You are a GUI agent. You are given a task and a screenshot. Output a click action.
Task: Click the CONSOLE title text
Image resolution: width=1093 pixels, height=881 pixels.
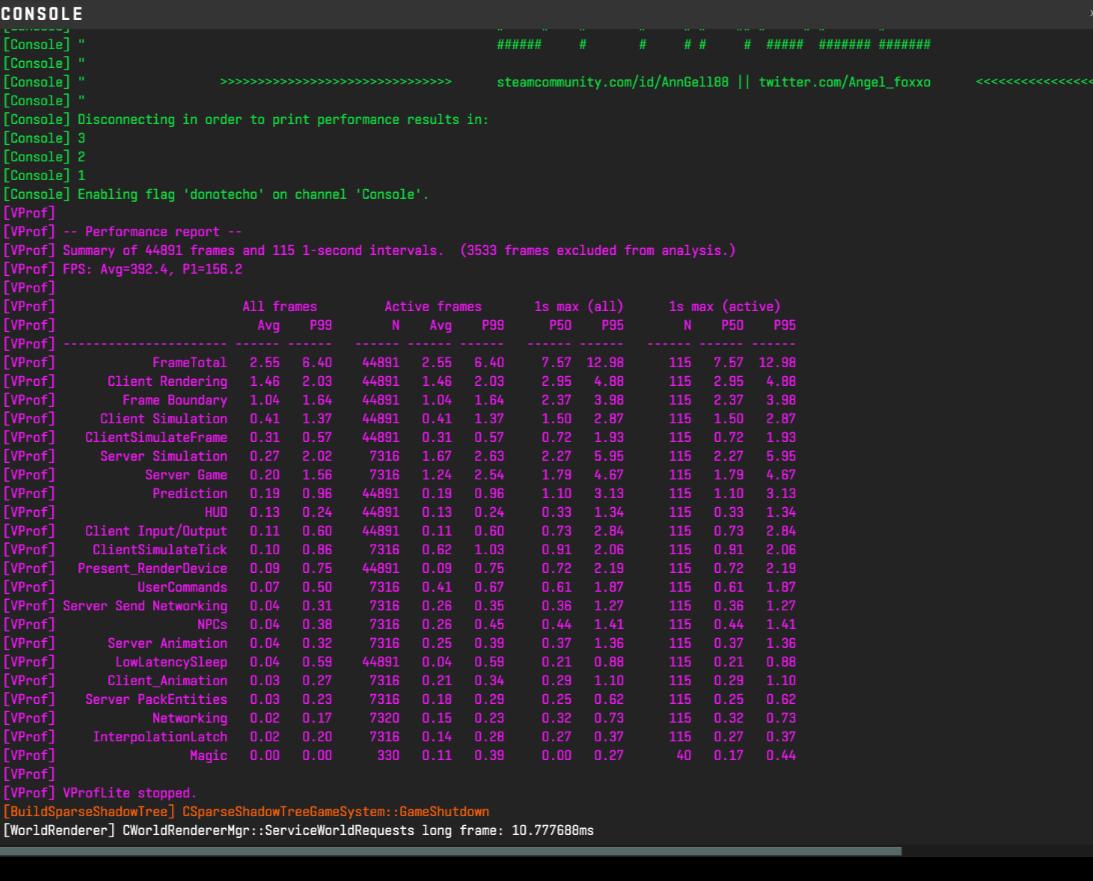tap(42, 14)
